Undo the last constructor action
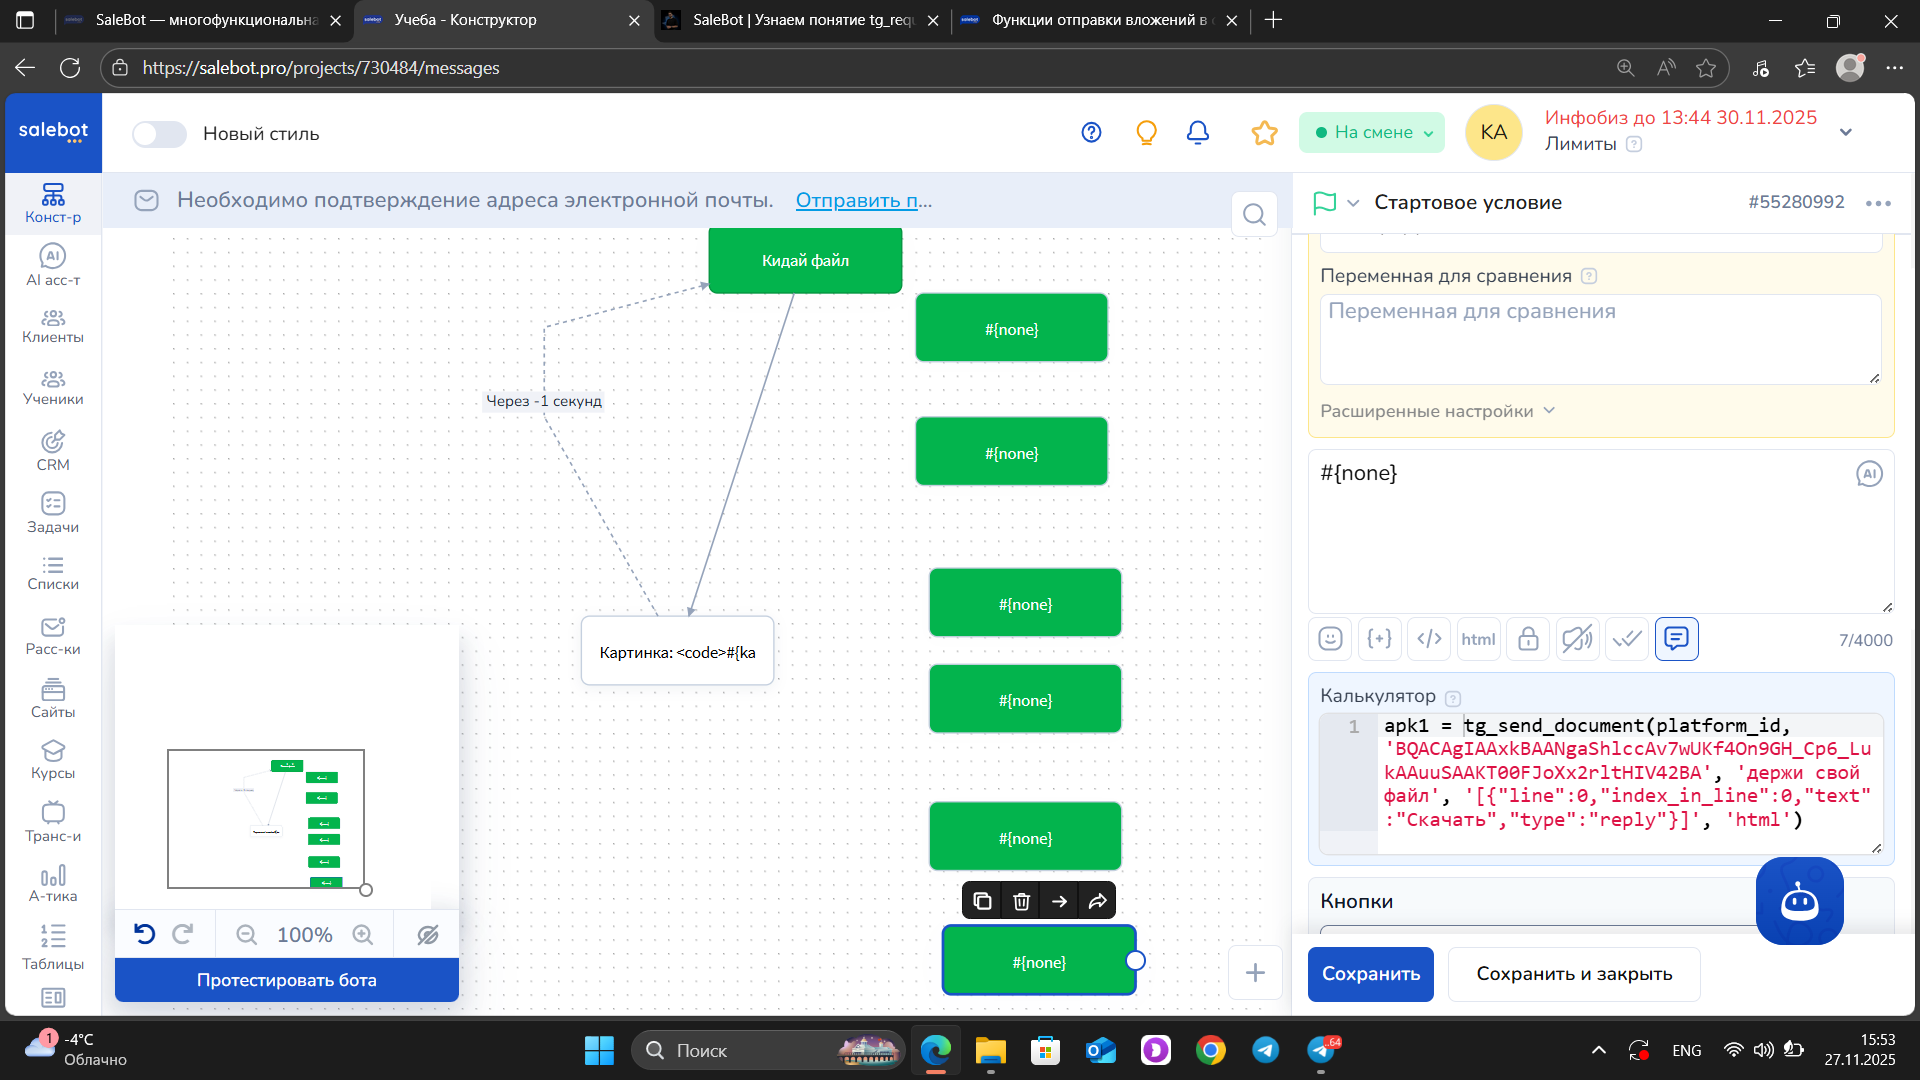 click(145, 934)
